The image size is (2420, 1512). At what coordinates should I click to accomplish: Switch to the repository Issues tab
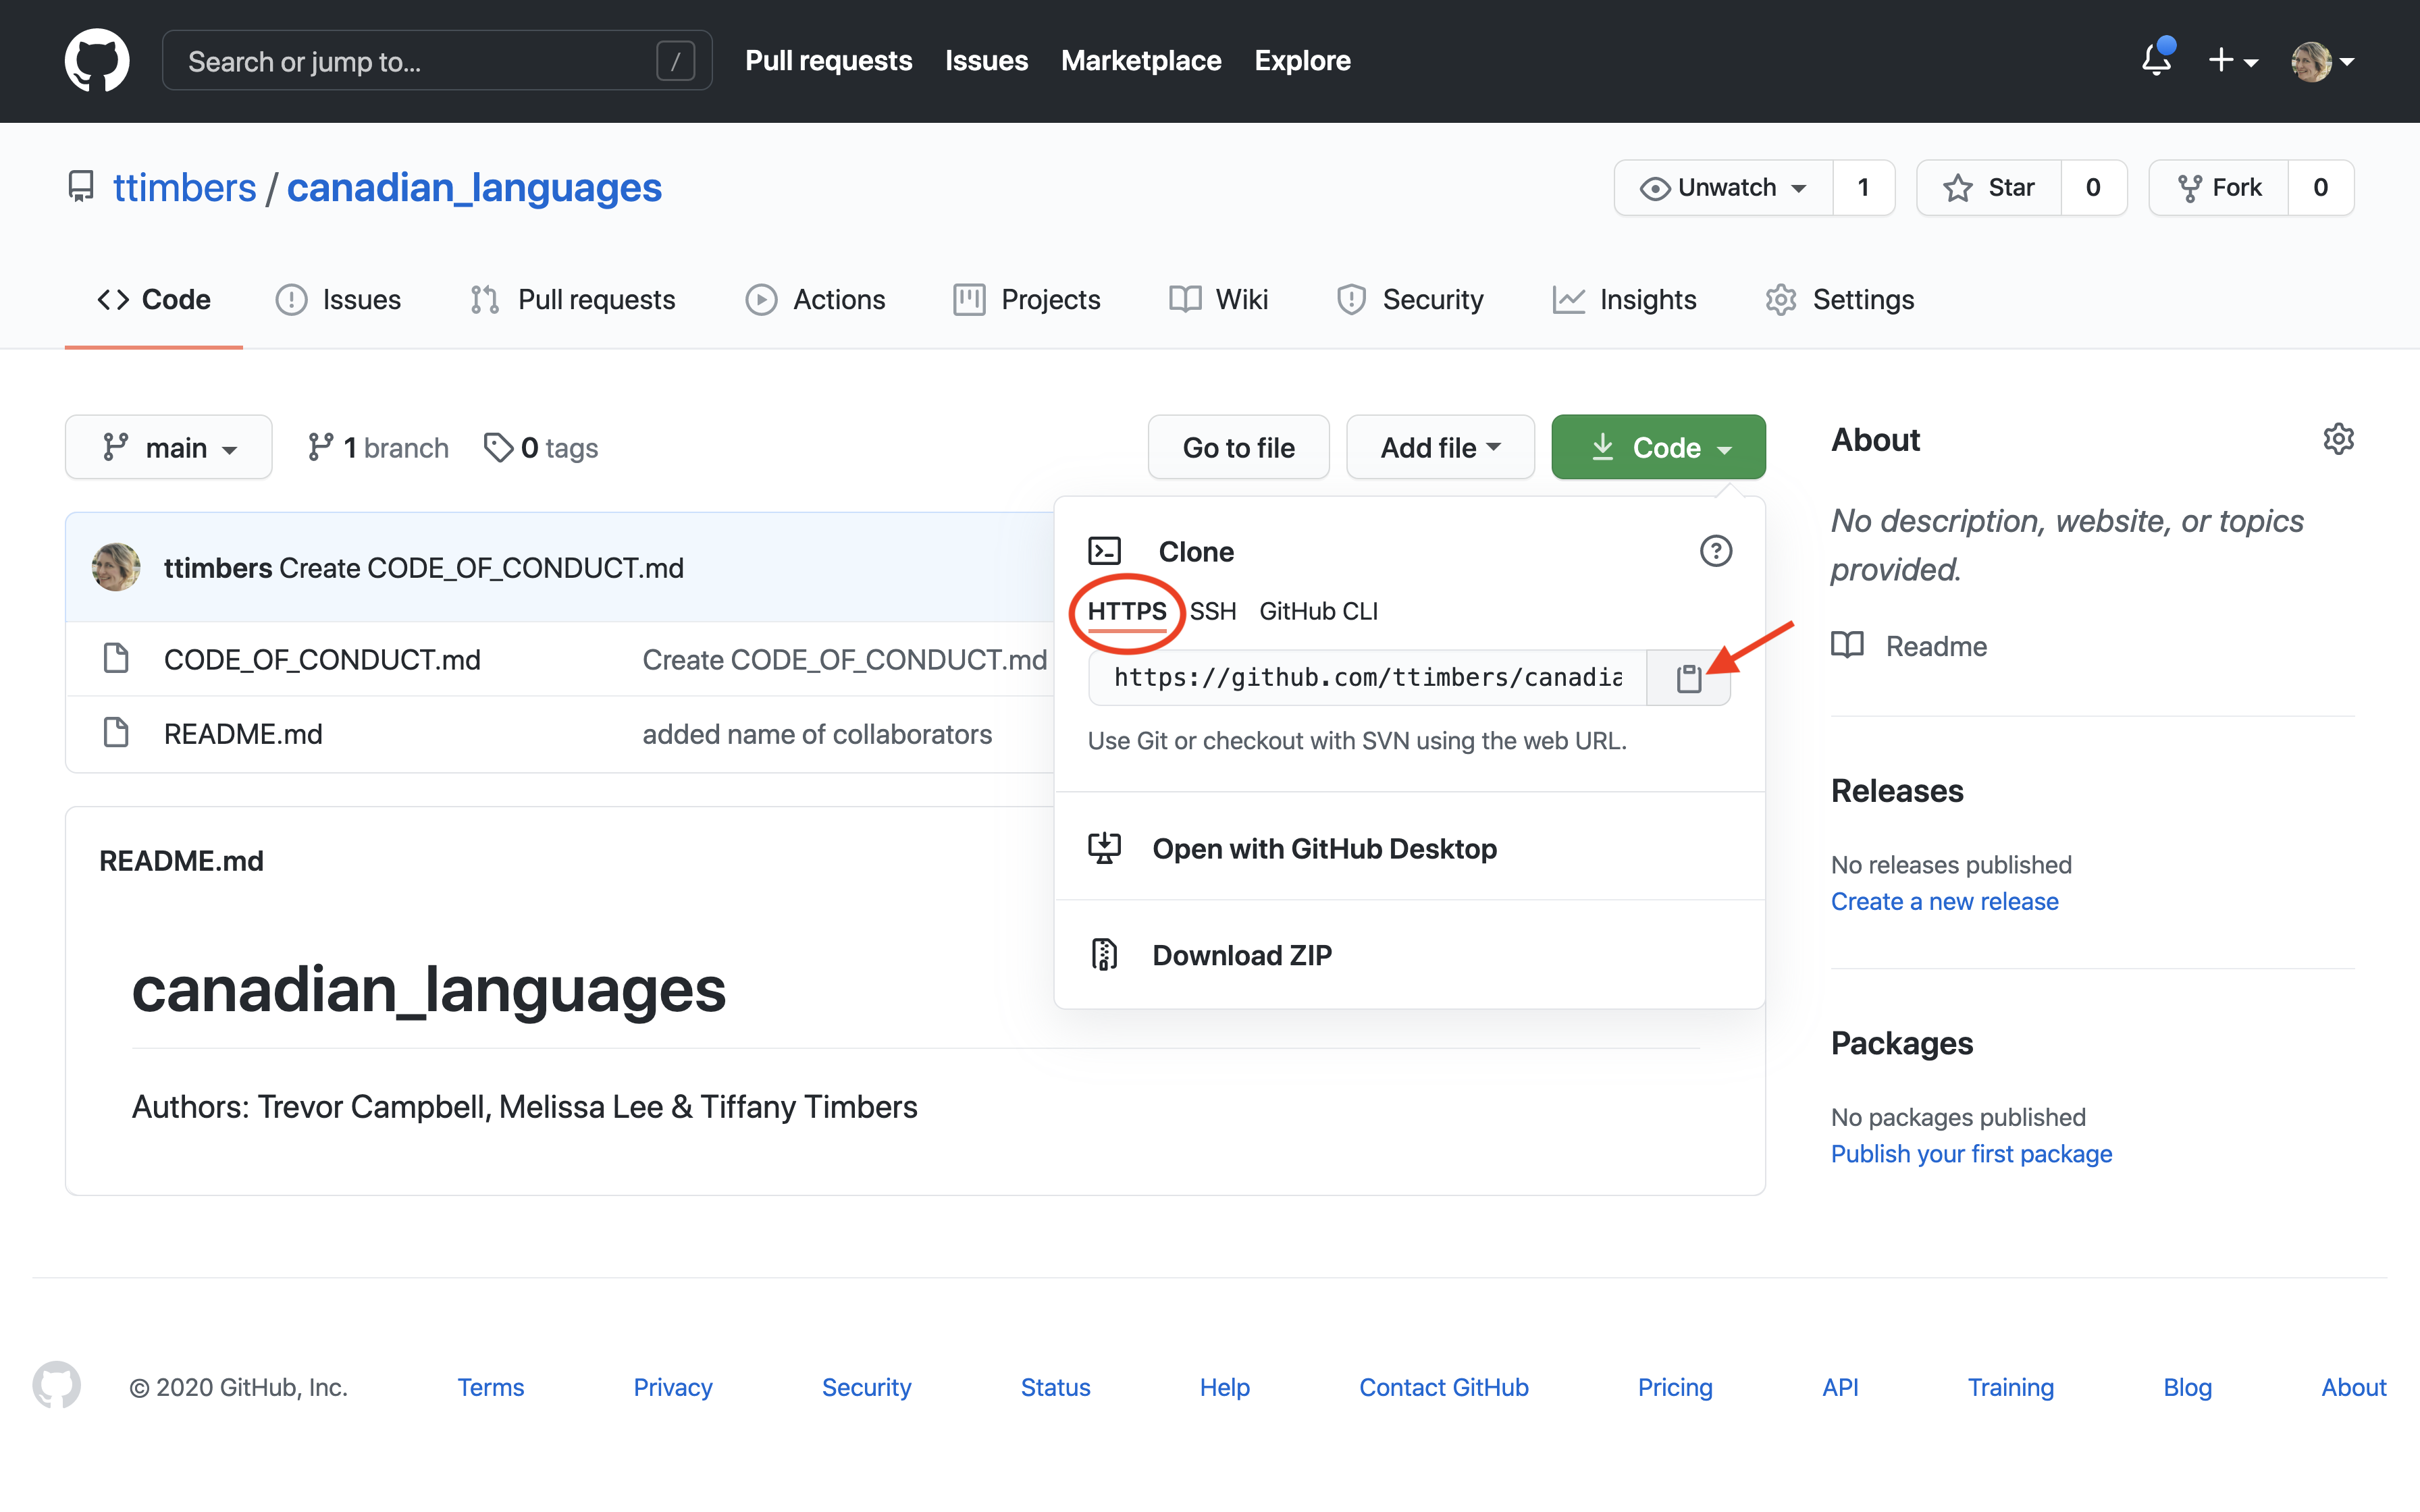point(338,300)
